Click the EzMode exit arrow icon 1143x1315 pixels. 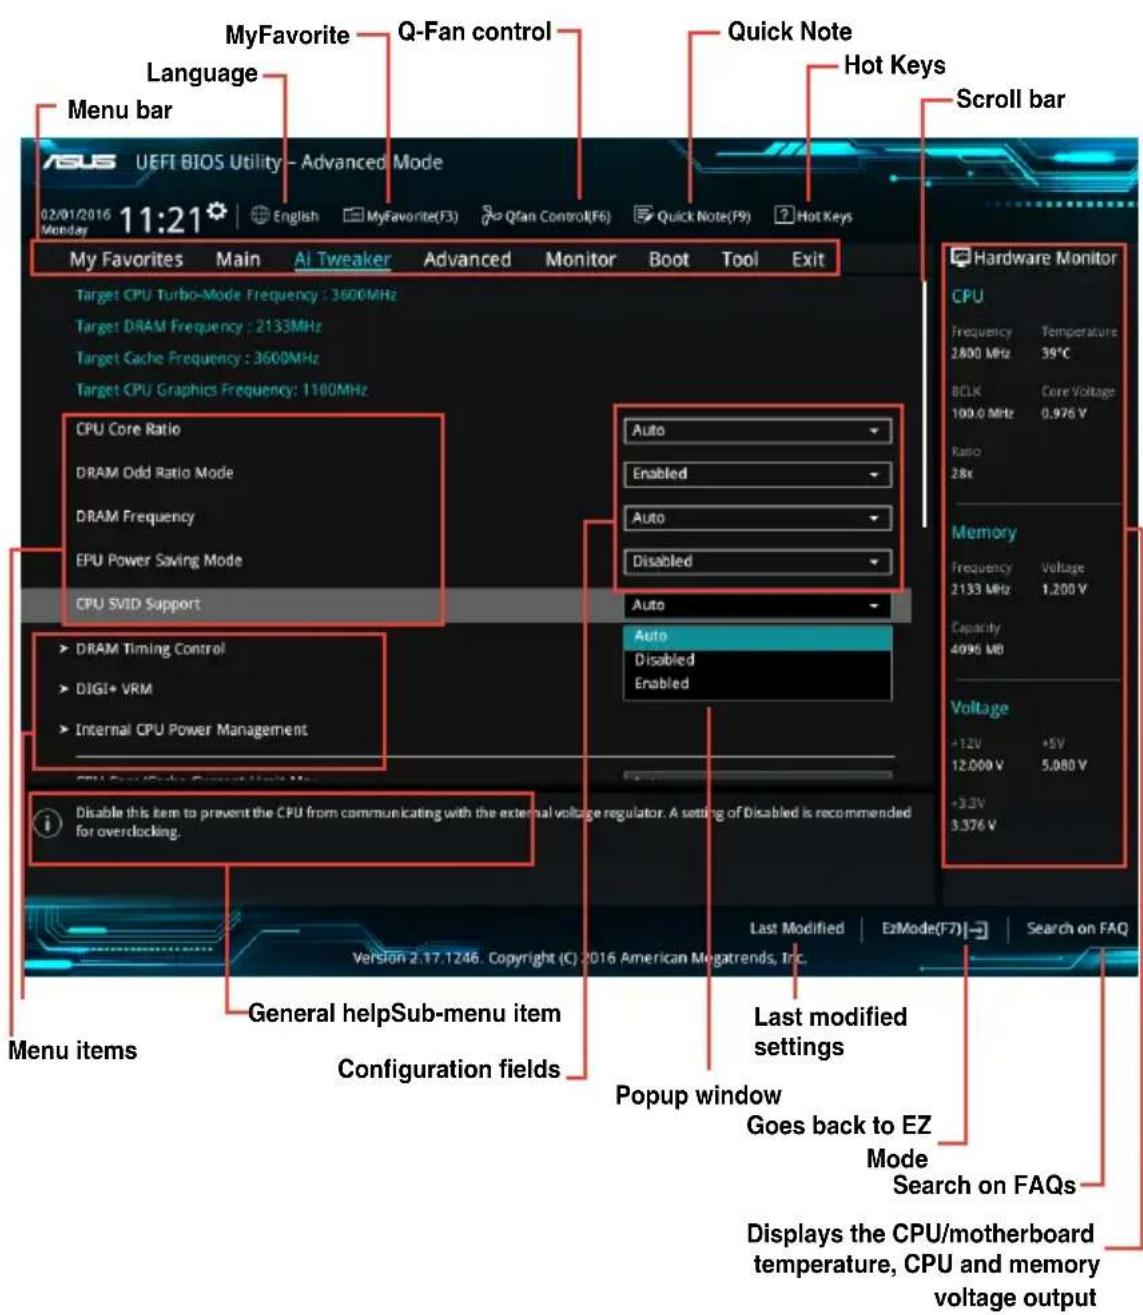pos(978,930)
